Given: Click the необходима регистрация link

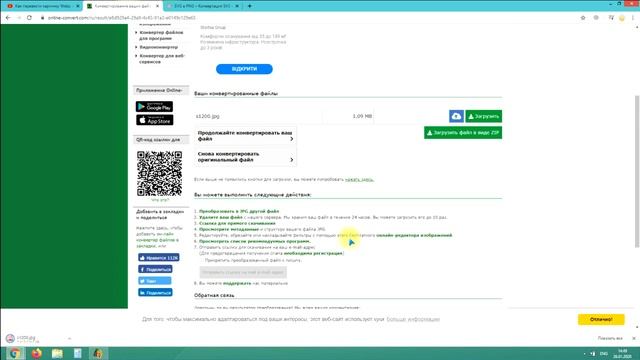Looking at the screenshot, I should [x=313, y=253].
